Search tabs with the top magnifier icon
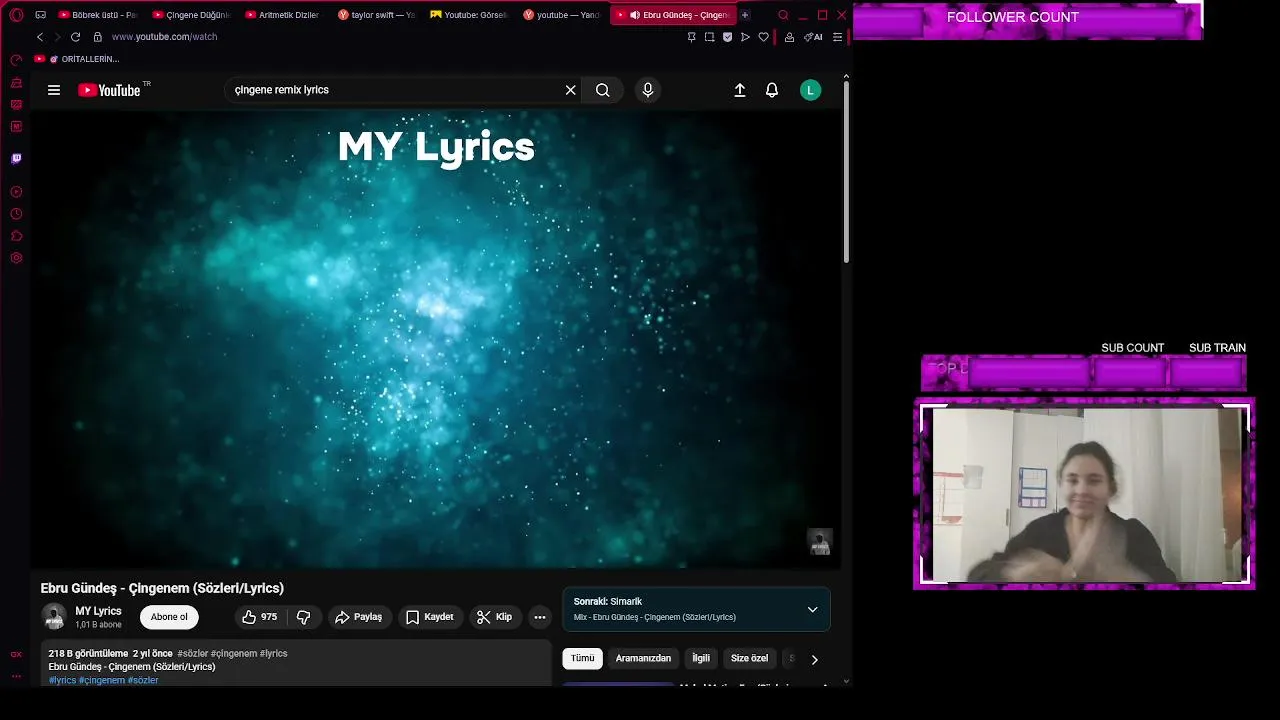Screen dimensions: 1280x720 click(x=783, y=15)
